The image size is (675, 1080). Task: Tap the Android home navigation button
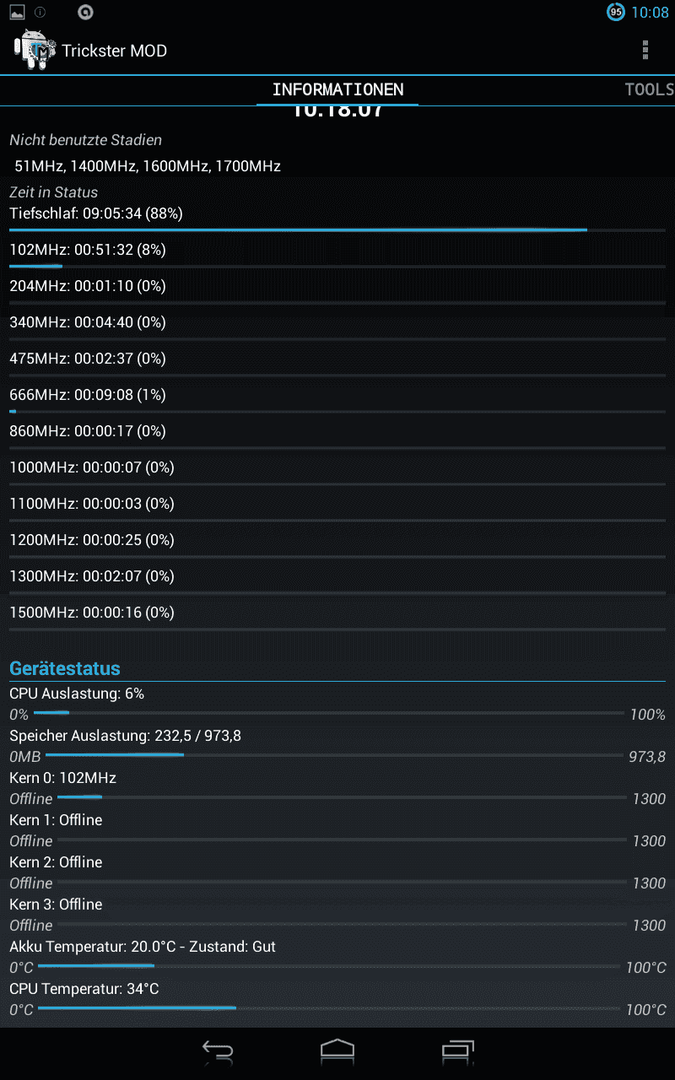click(338, 1052)
